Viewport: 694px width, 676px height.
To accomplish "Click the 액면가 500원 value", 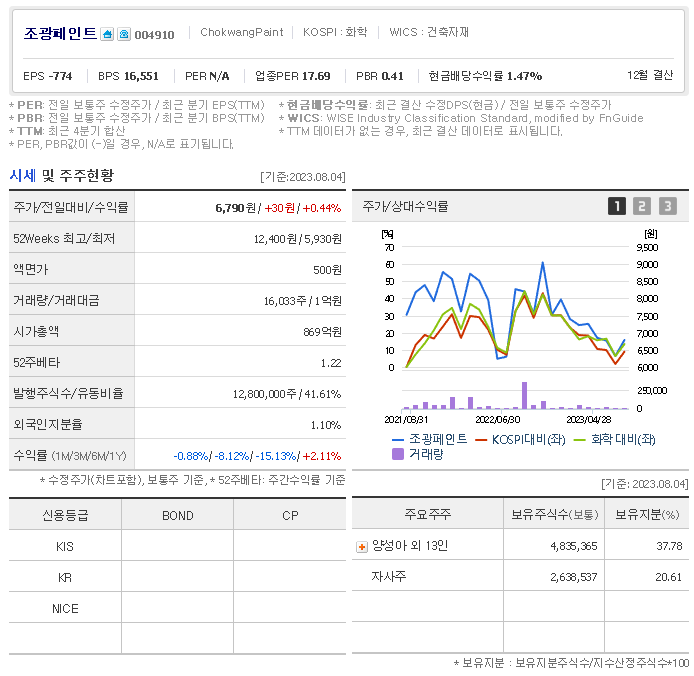I will [328, 270].
